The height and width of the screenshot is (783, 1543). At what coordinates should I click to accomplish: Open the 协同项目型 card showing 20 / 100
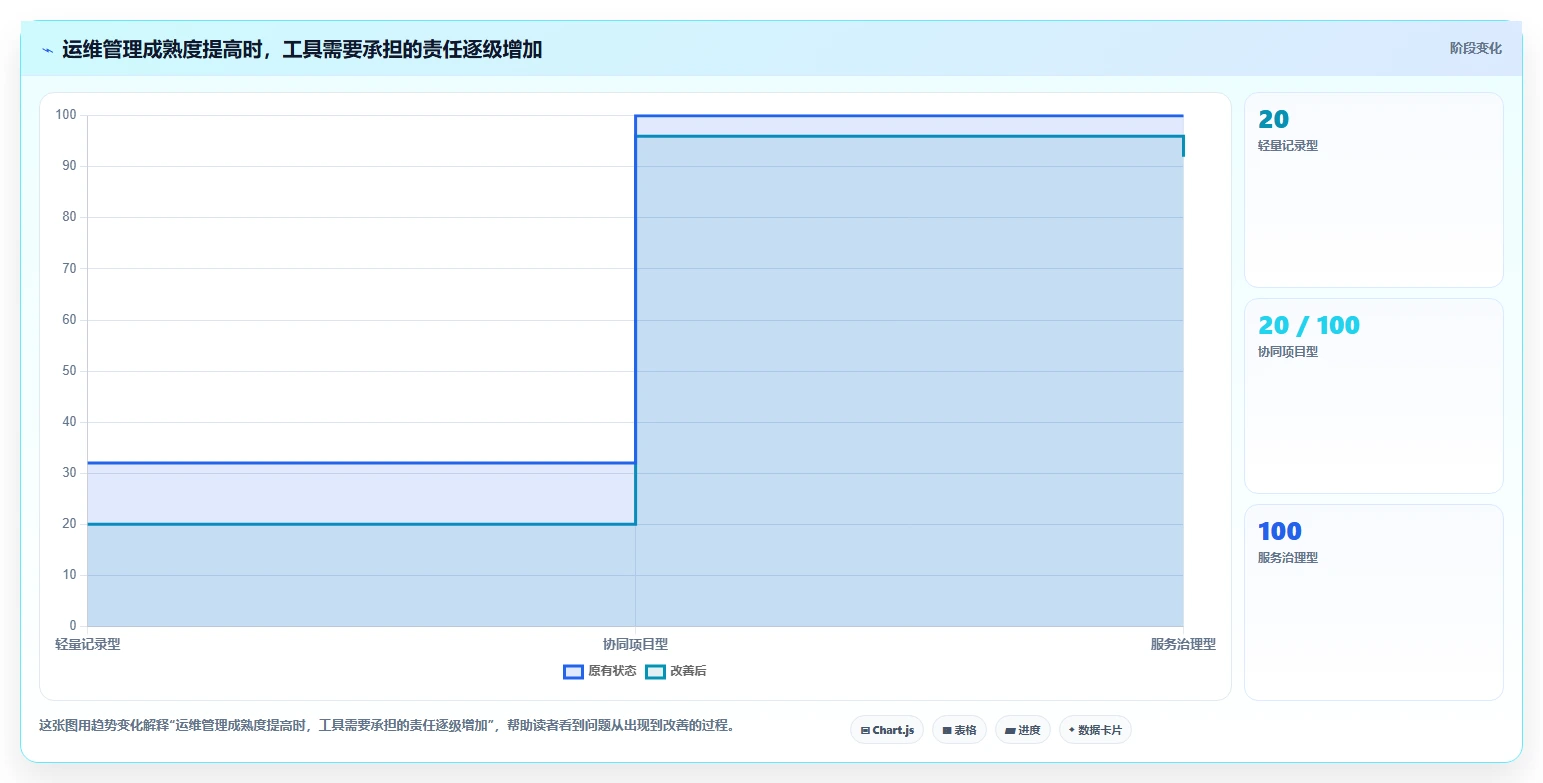tap(1374, 396)
